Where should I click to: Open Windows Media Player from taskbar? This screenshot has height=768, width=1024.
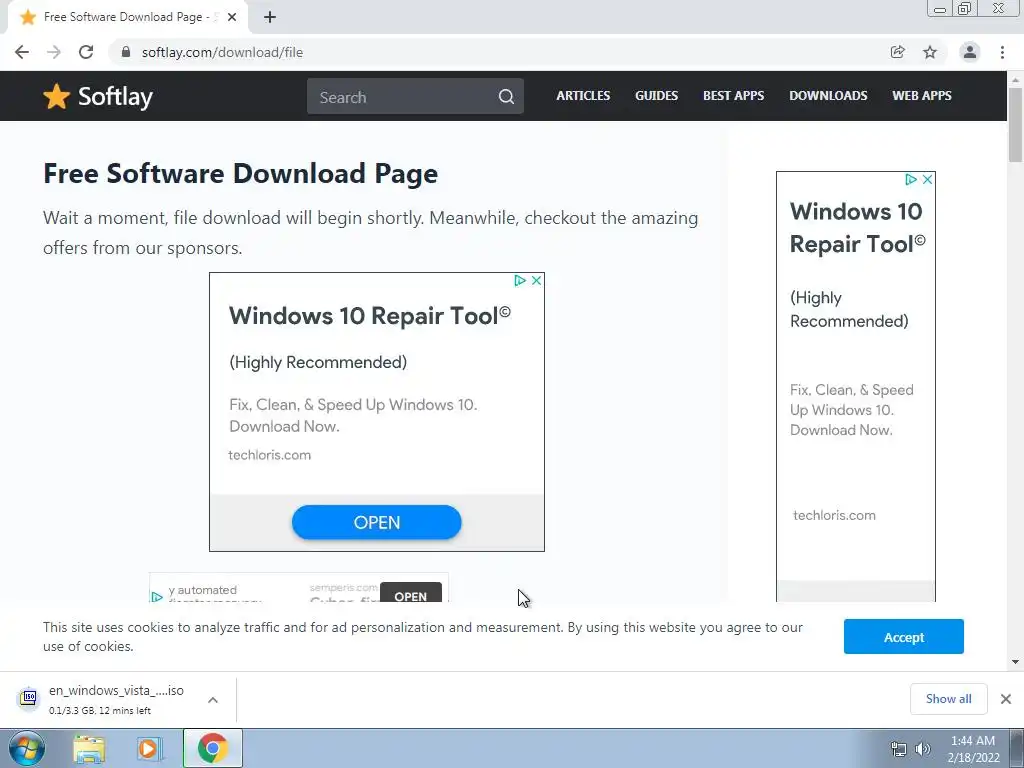coord(149,749)
